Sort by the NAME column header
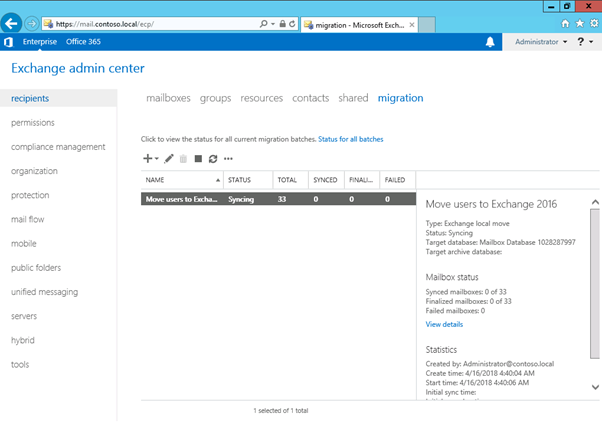Image resolution: width=602 pixels, height=430 pixels. pos(182,180)
